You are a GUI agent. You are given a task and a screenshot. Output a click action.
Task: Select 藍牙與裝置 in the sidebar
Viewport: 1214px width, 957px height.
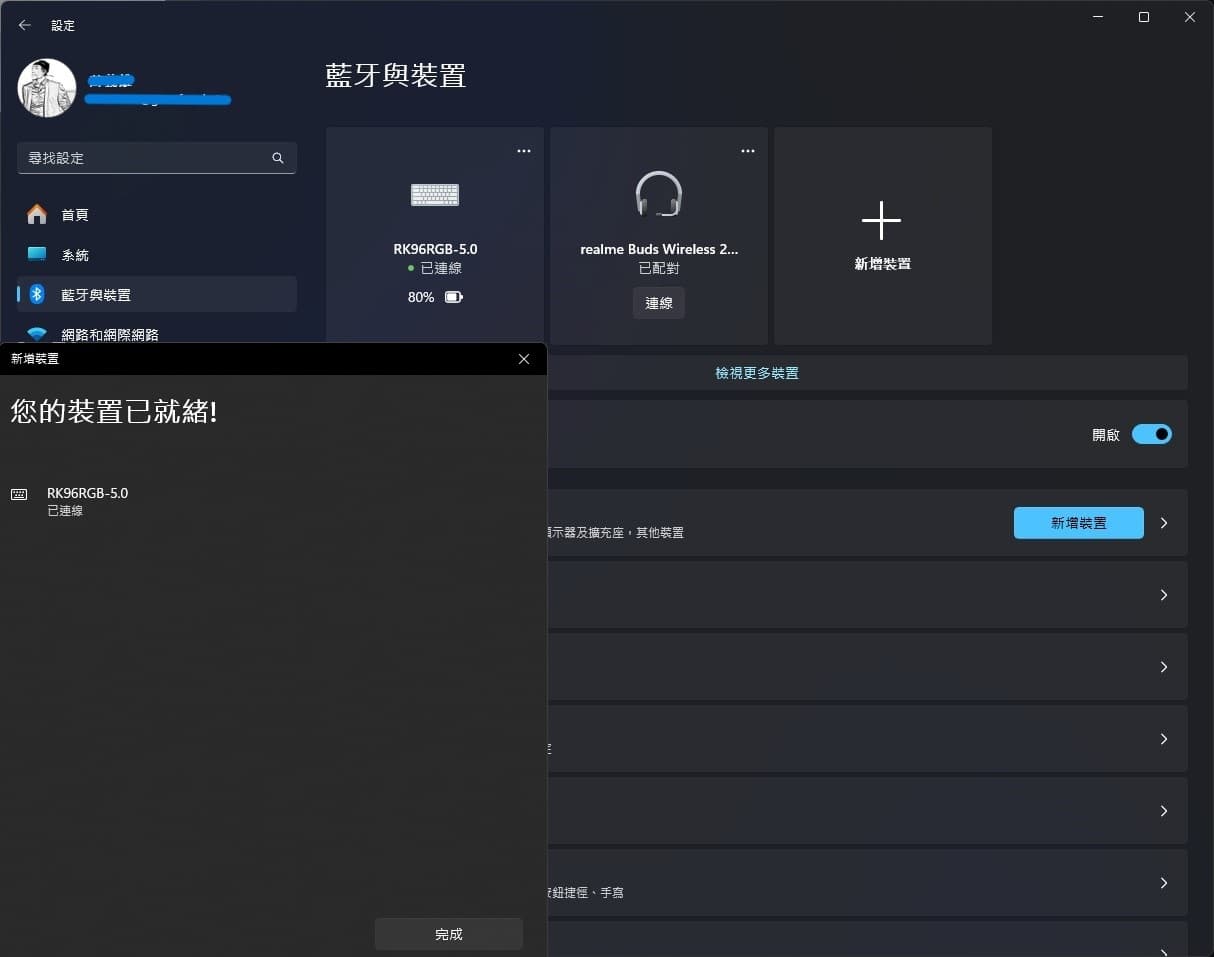pyautogui.click(x=157, y=294)
